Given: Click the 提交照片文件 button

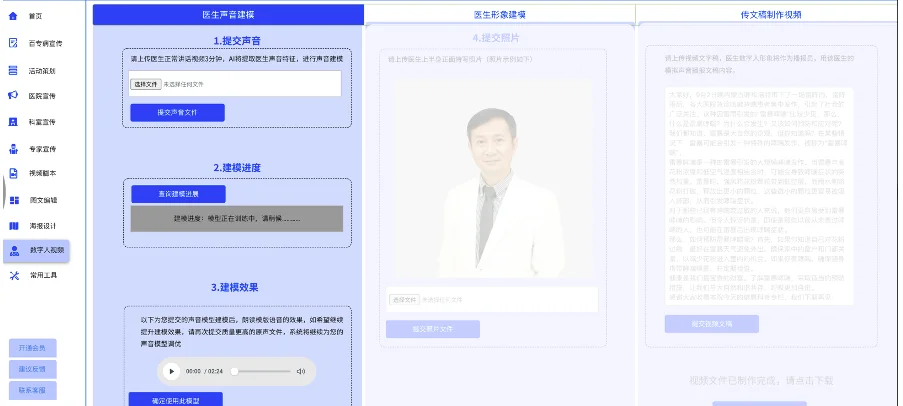Looking at the screenshot, I should point(432,329).
